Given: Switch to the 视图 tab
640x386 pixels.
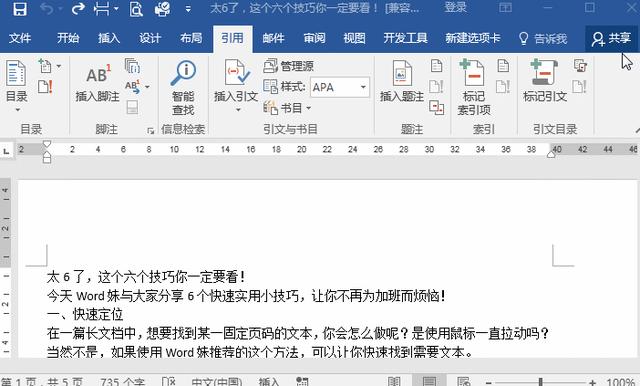Looking at the screenshot, I should point(354,38).
